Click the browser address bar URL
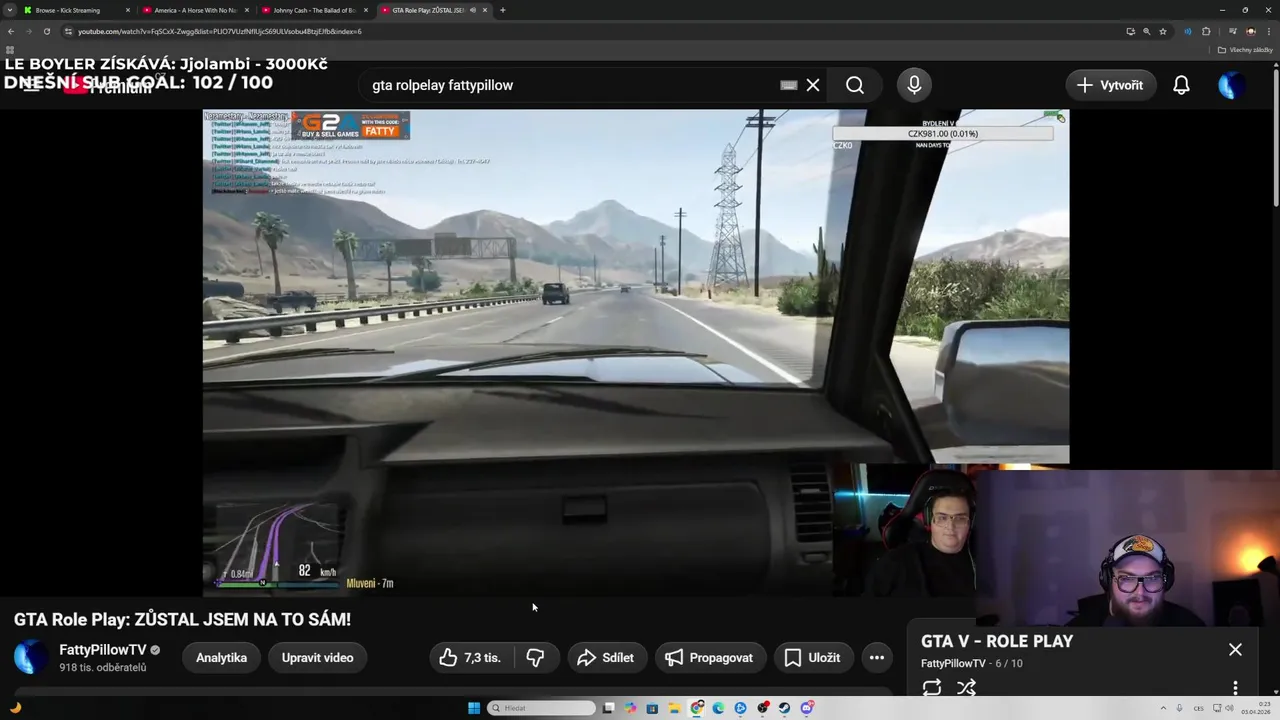 (x=220, y=31)
